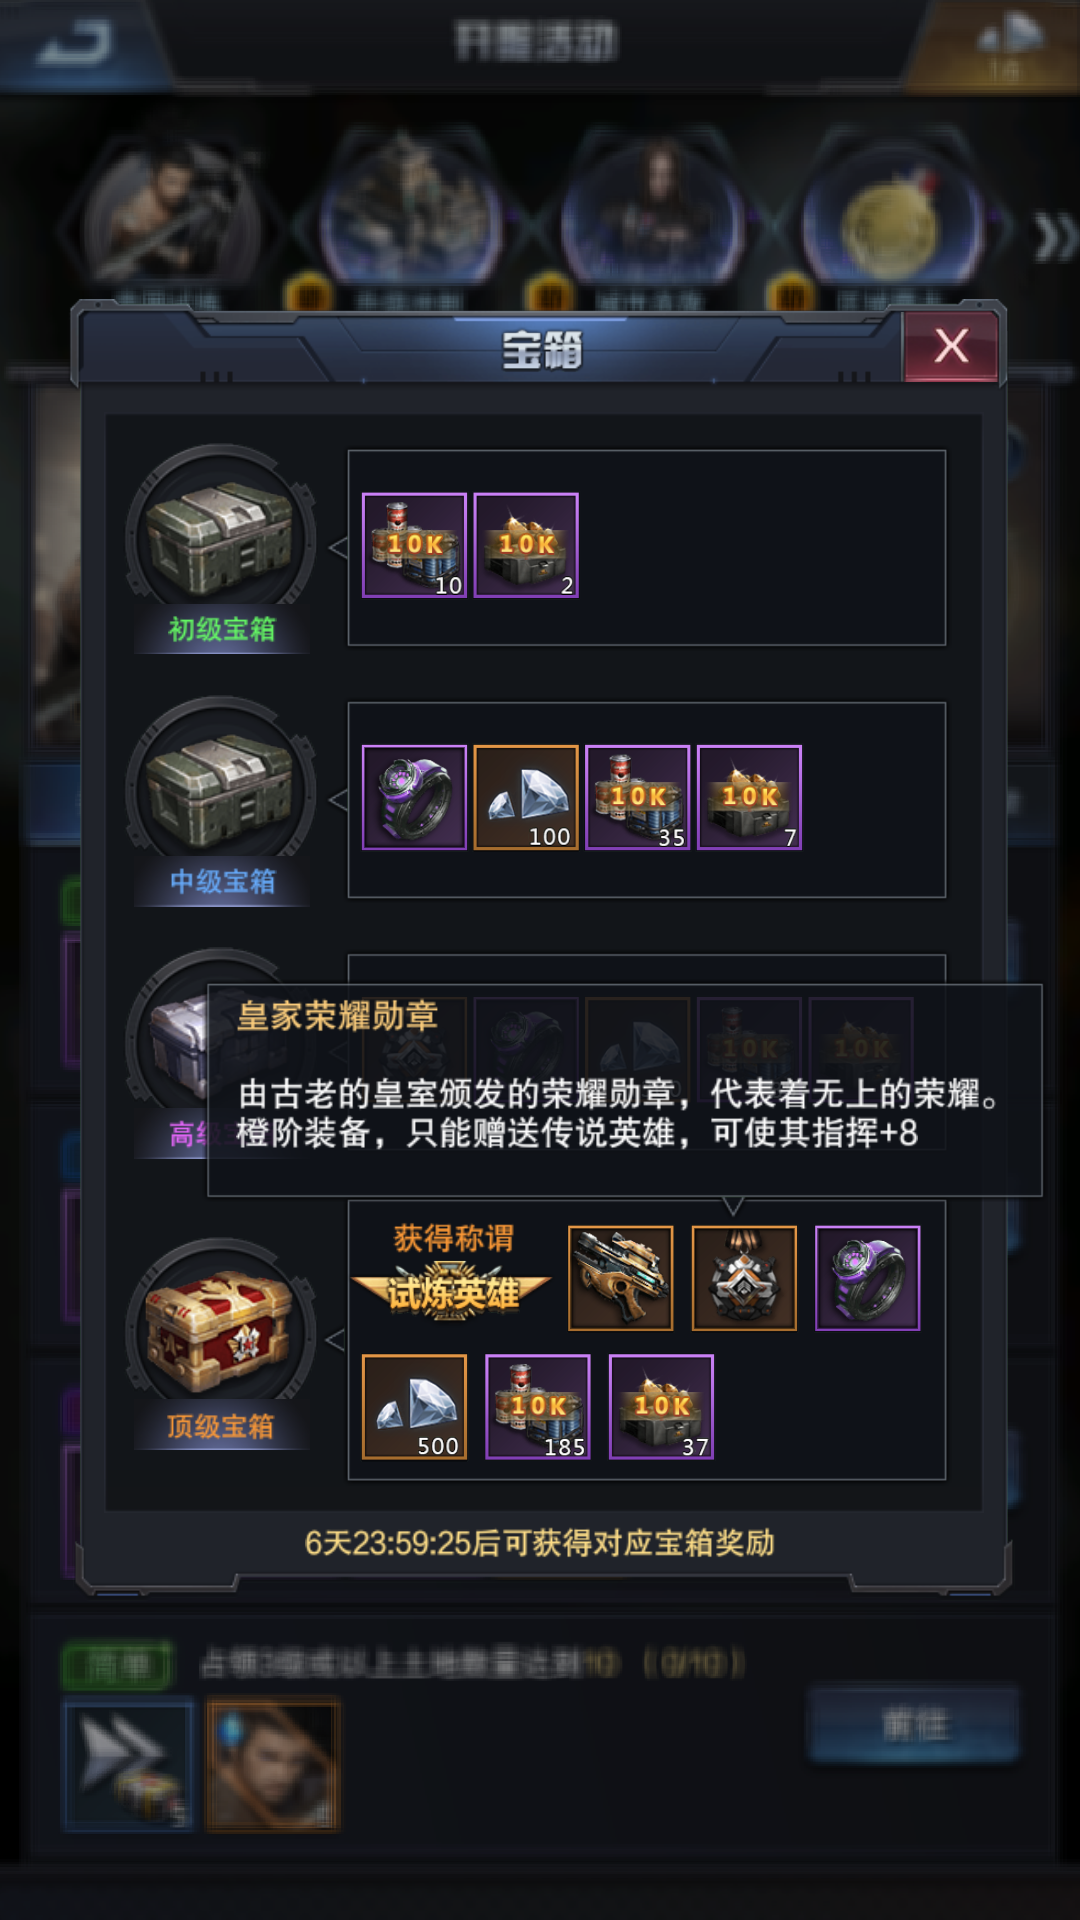Tap the blurred 前往 go-to button

(x=914, y=1724)
